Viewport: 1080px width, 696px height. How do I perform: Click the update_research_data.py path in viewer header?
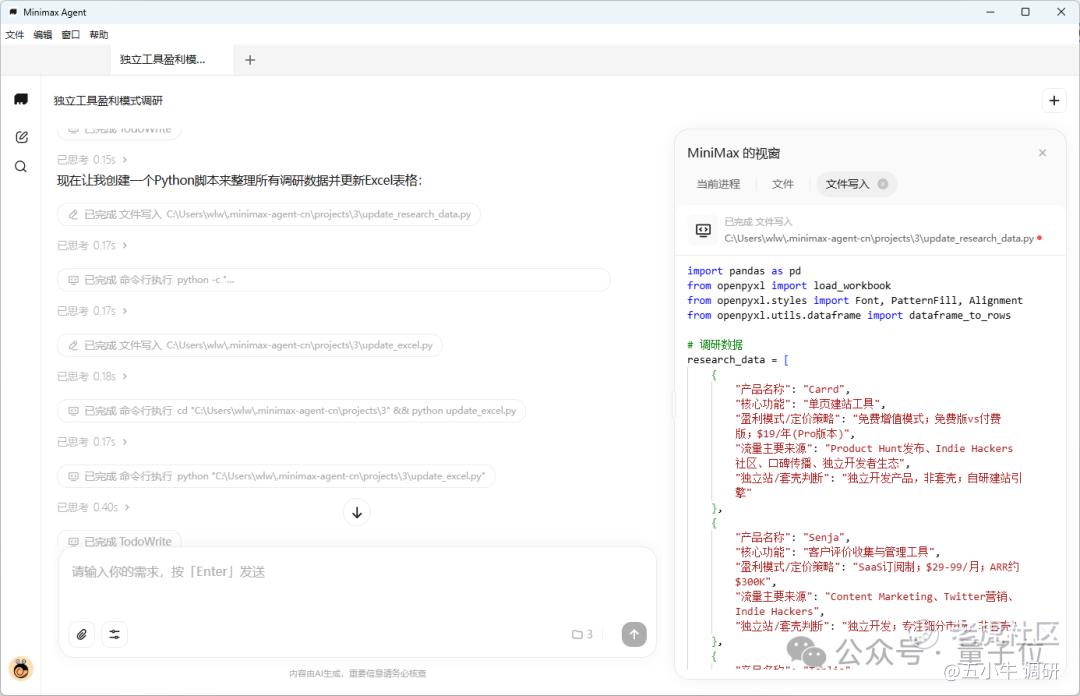(x=879, y=238)
